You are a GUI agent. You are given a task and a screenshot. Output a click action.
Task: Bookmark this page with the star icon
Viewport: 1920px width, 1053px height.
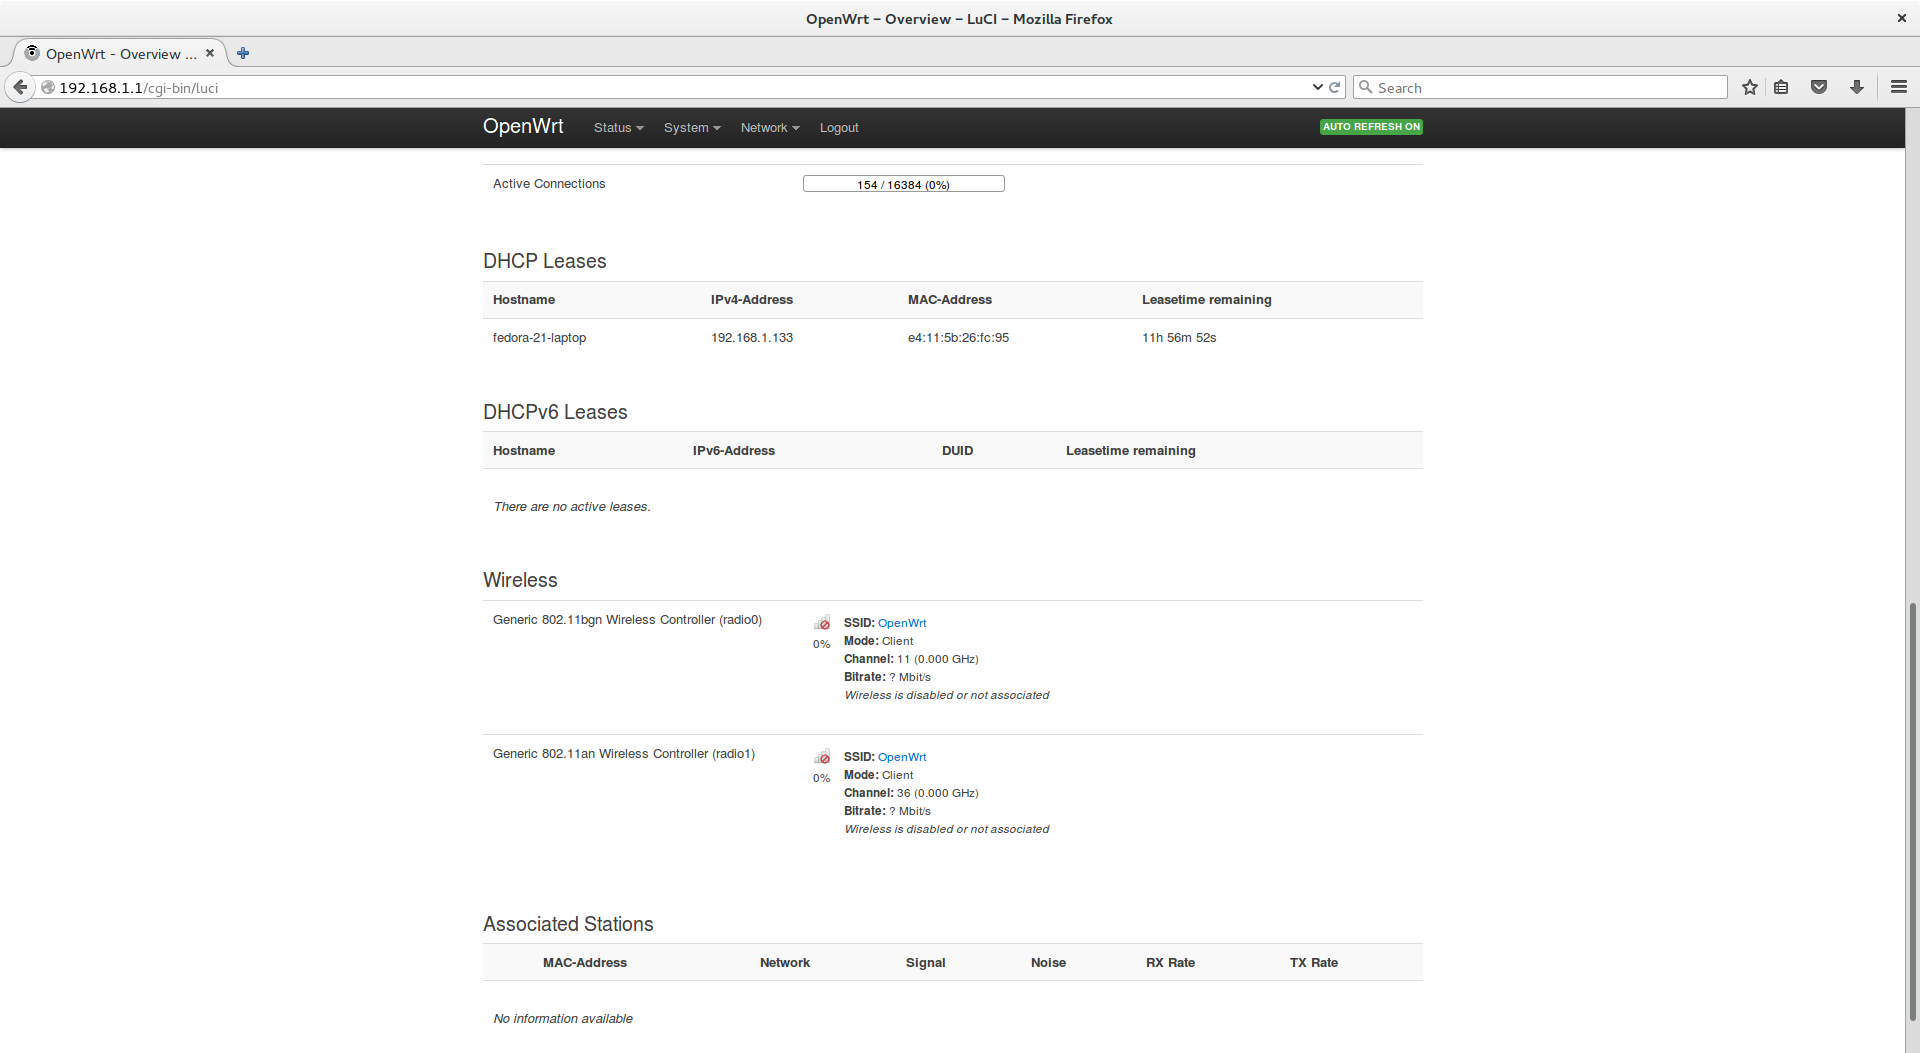(1749, 87)
